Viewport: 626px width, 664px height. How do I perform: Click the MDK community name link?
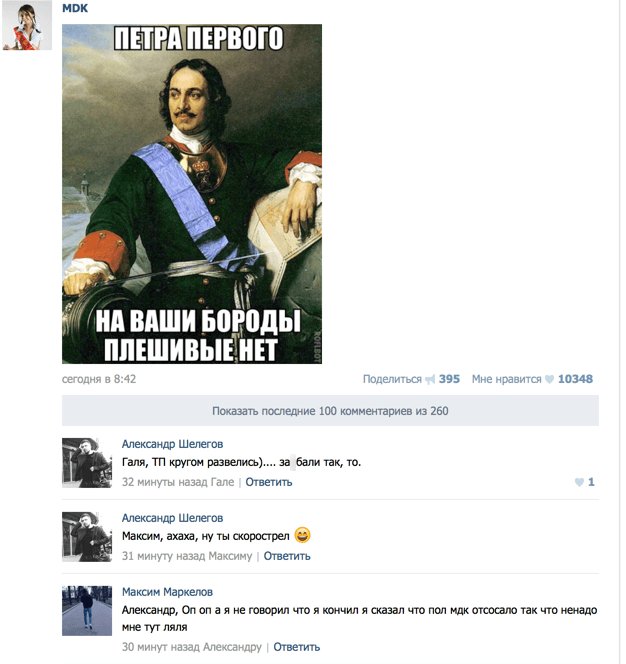point(75,8)
